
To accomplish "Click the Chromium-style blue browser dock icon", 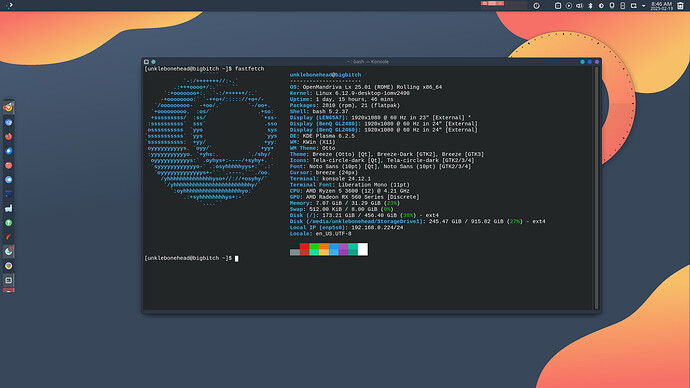I will click(8, 122).
